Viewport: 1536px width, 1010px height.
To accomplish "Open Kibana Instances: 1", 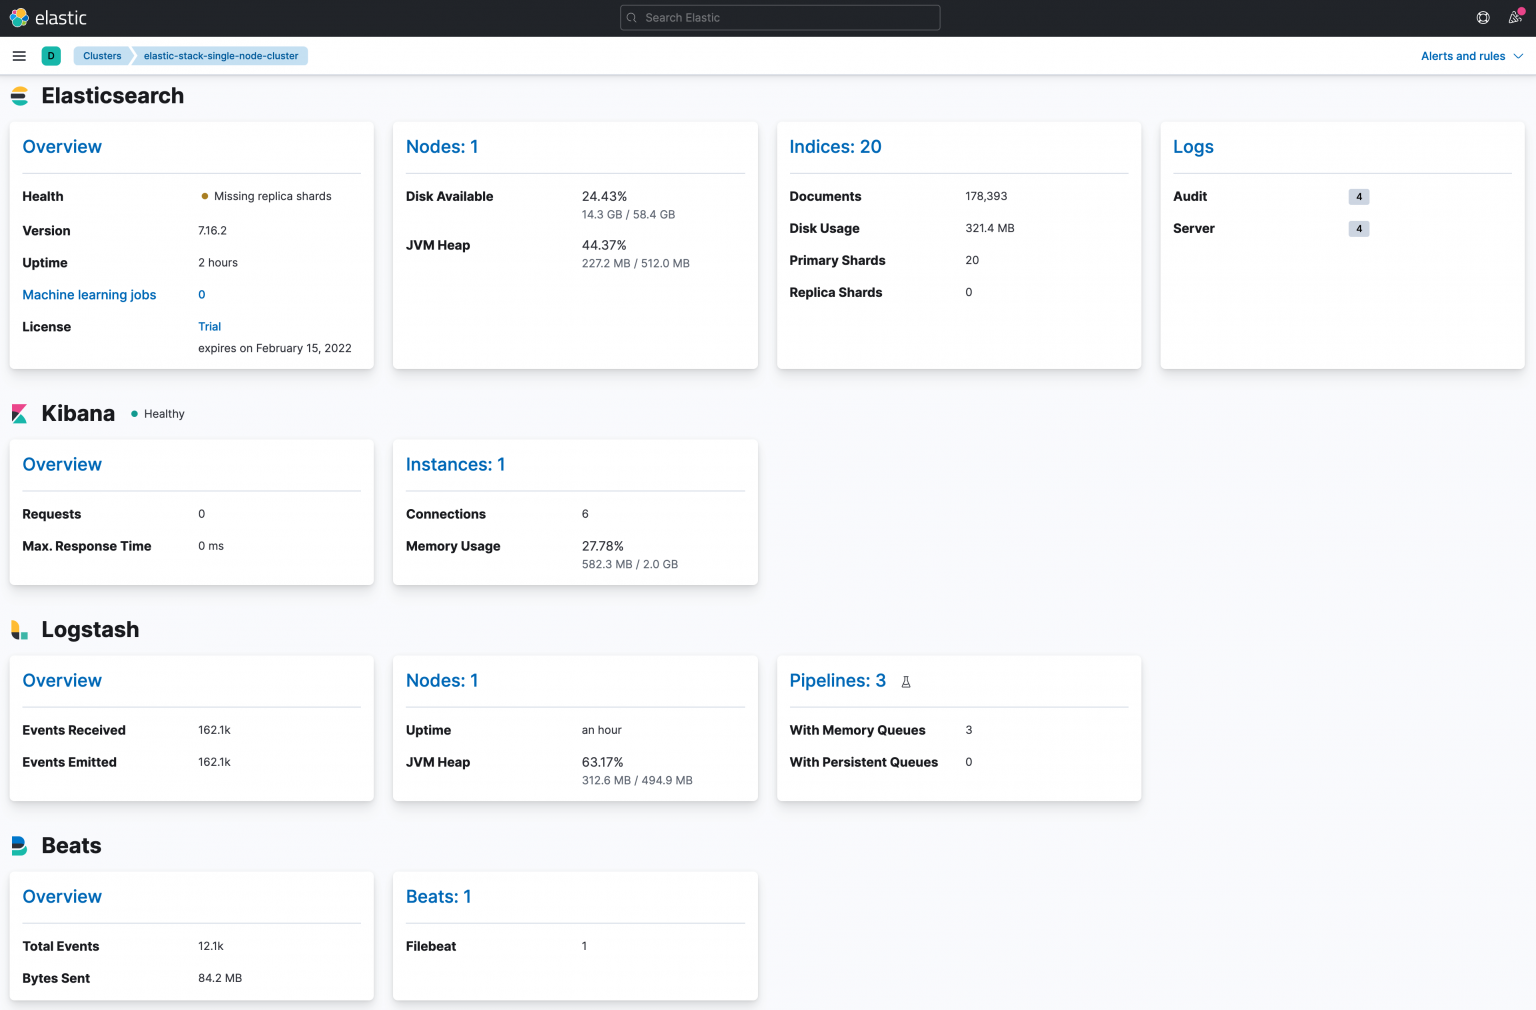I will coord(455,465).
